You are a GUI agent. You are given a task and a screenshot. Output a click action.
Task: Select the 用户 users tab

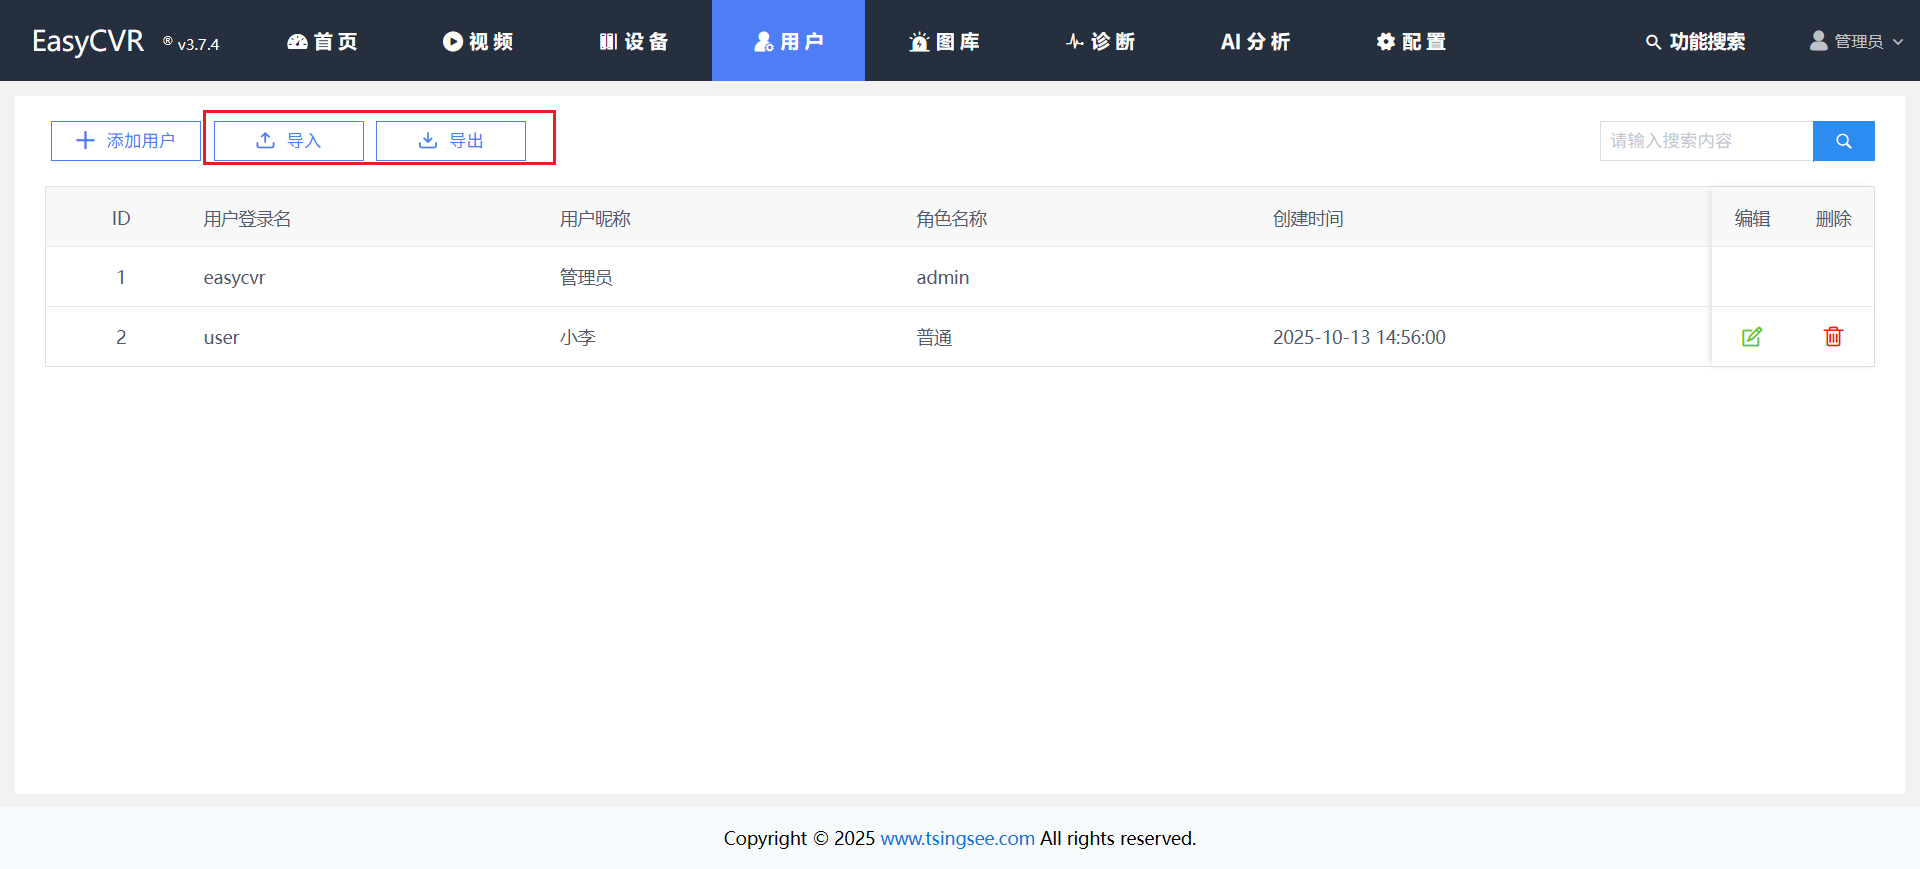pos(788,41)
